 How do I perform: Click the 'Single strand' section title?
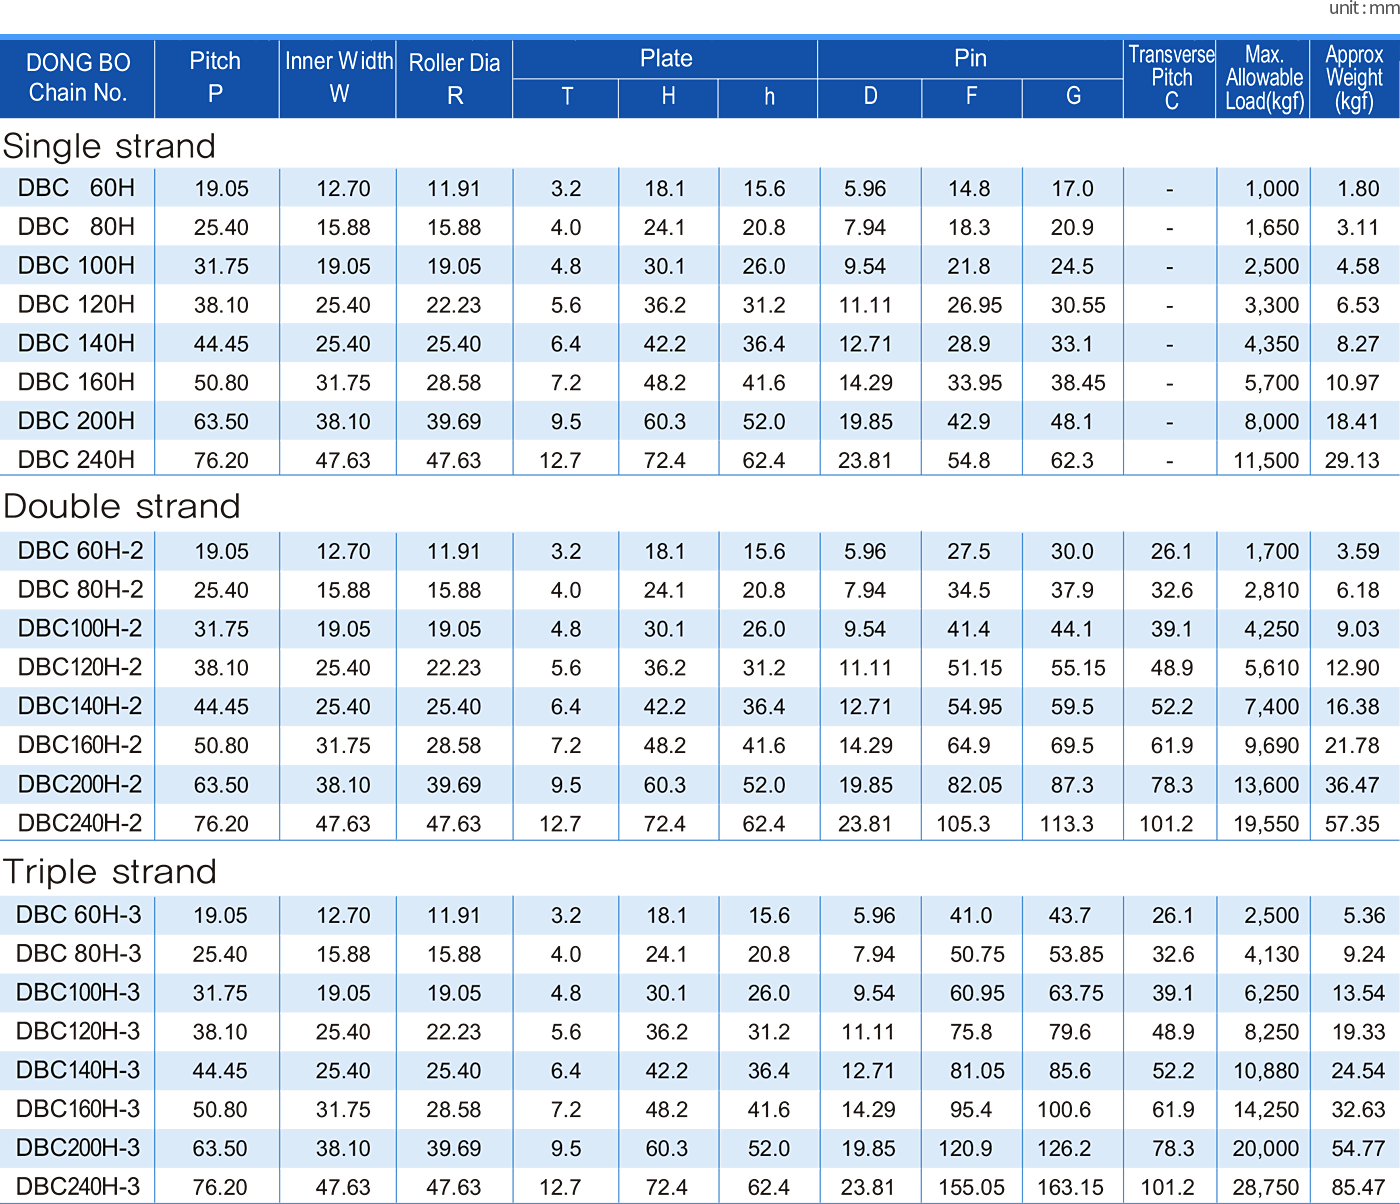[109, 146]
